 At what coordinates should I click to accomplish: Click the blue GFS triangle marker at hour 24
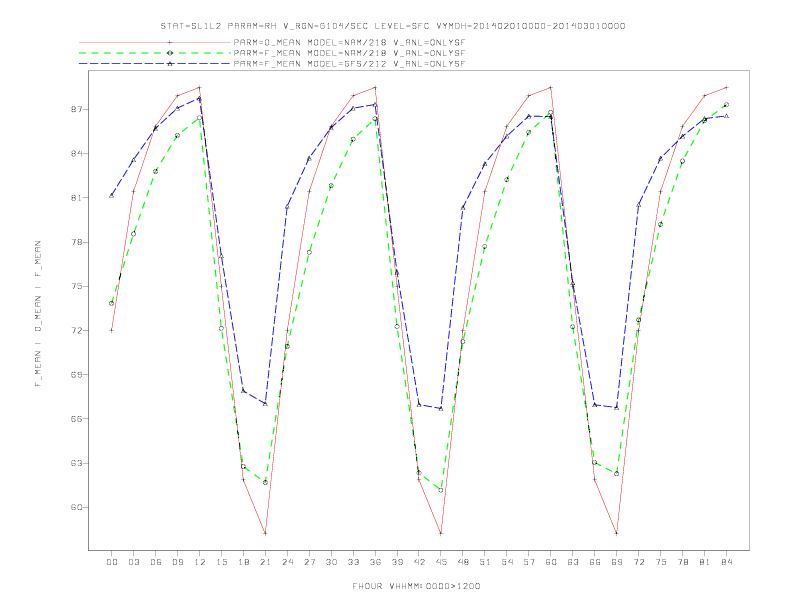pos(287,207)
